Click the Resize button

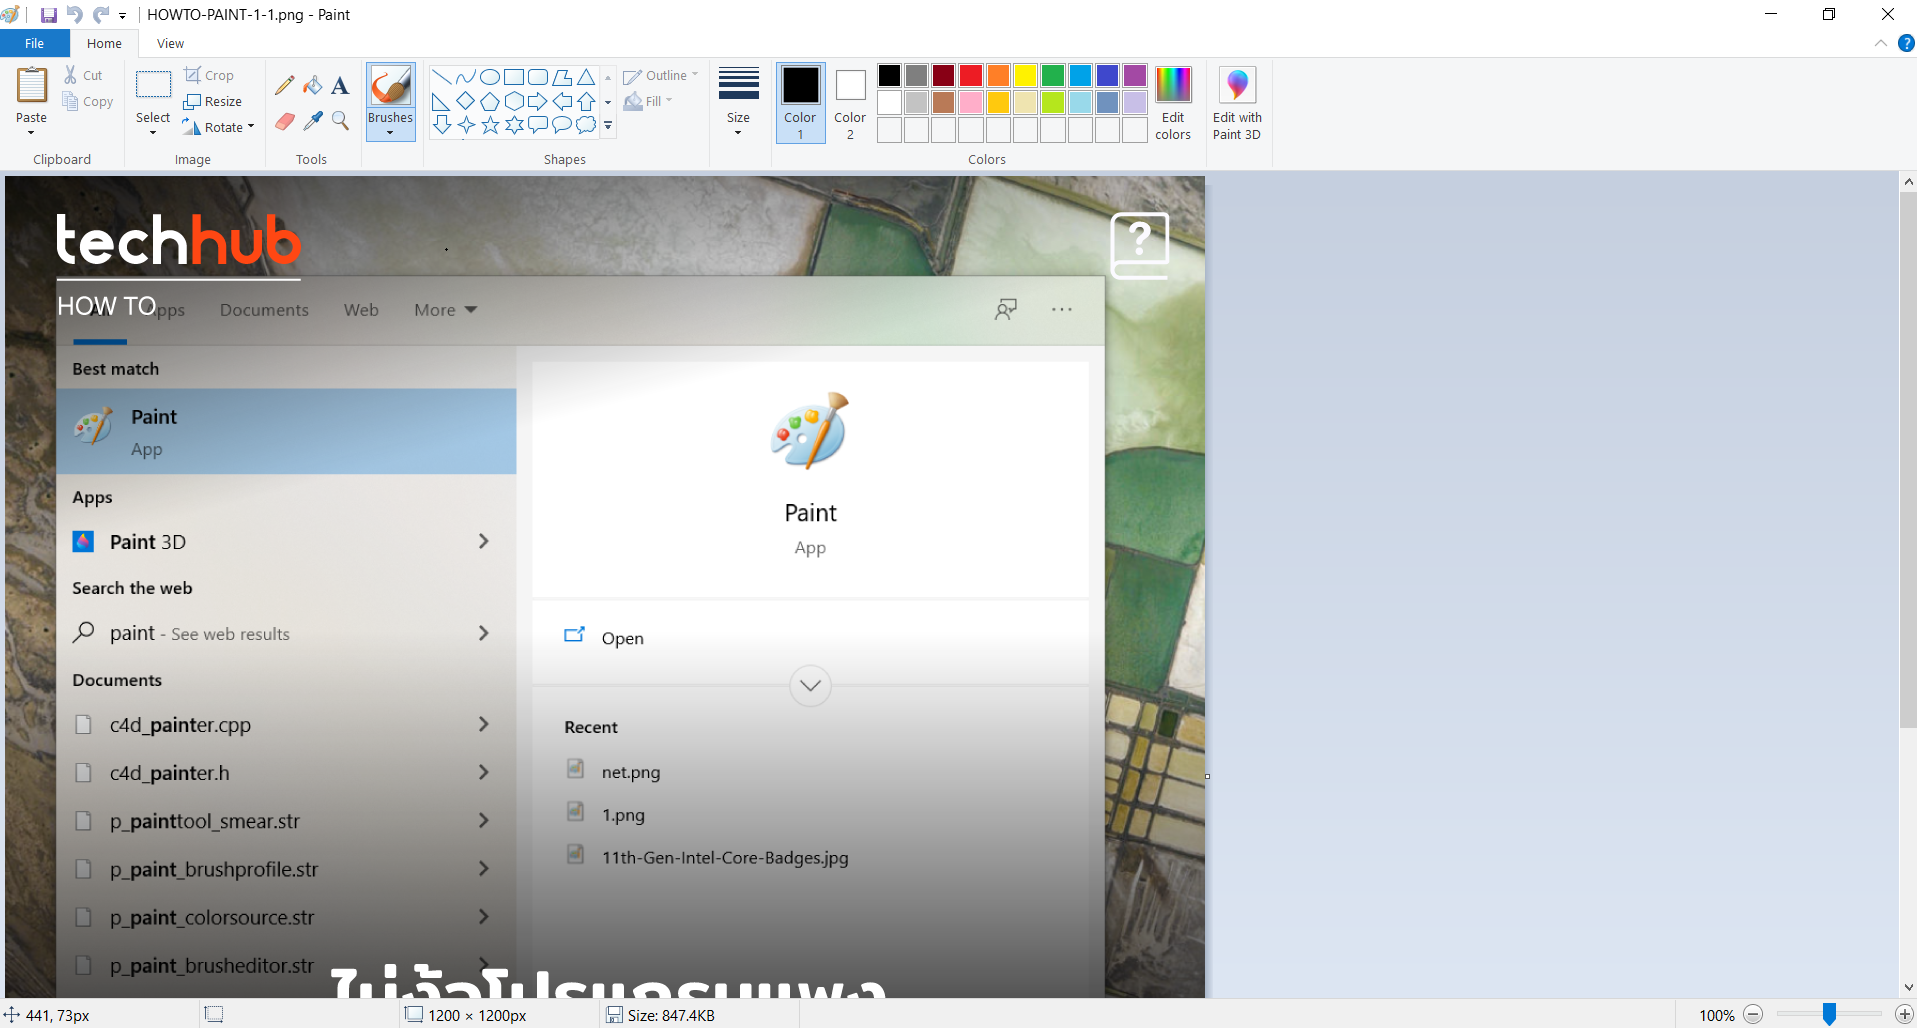[213, 101]
